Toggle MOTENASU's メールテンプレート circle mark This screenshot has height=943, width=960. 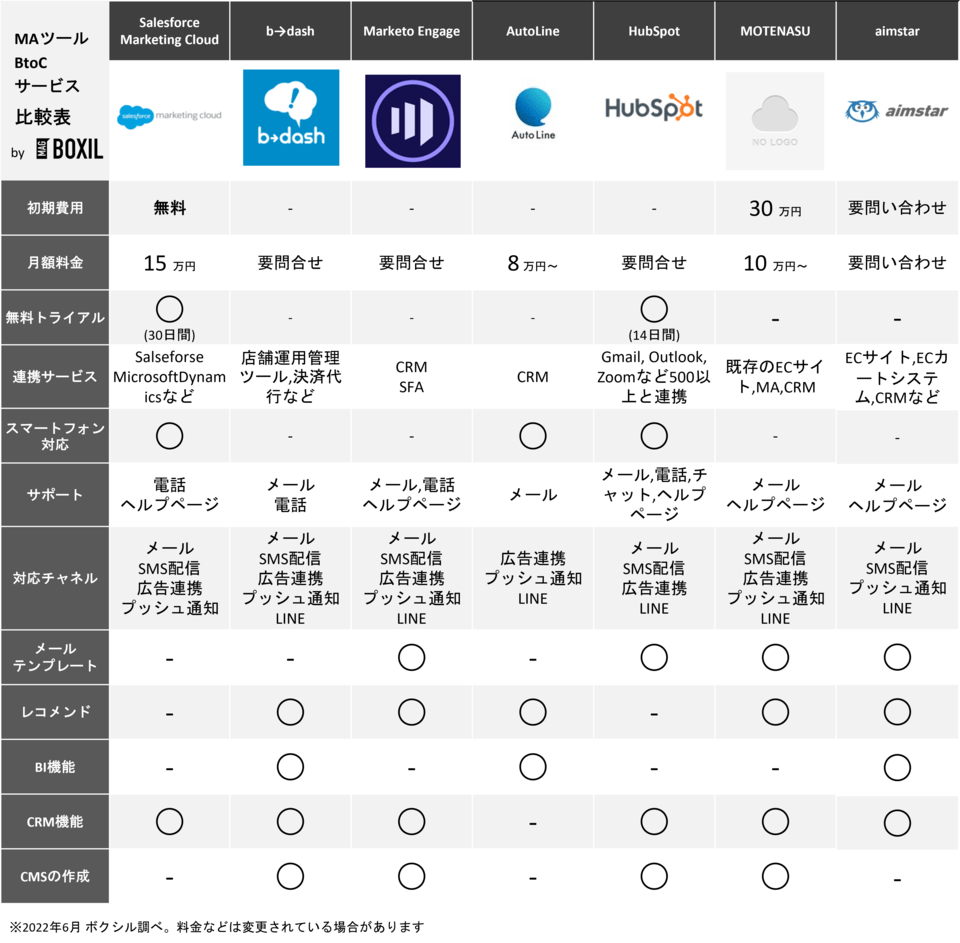point(775,657)
